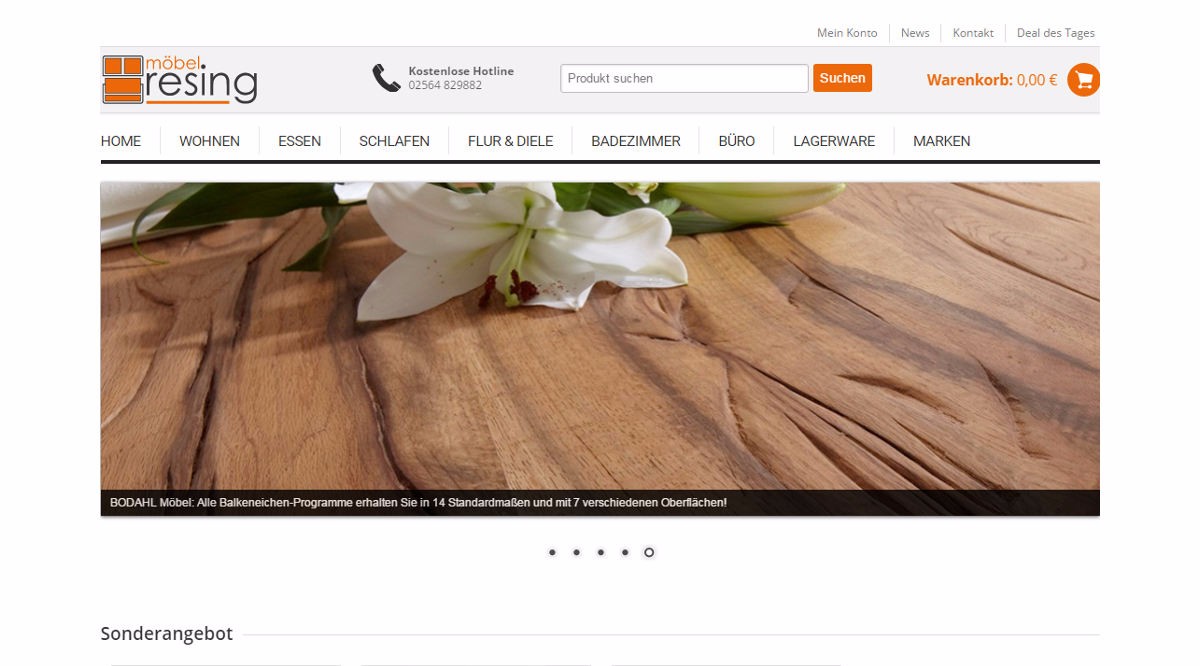The height and width of the screenshot is (666, 1200).
Task: Expand the Schlafen menu category
Action: tap(394, 141)
